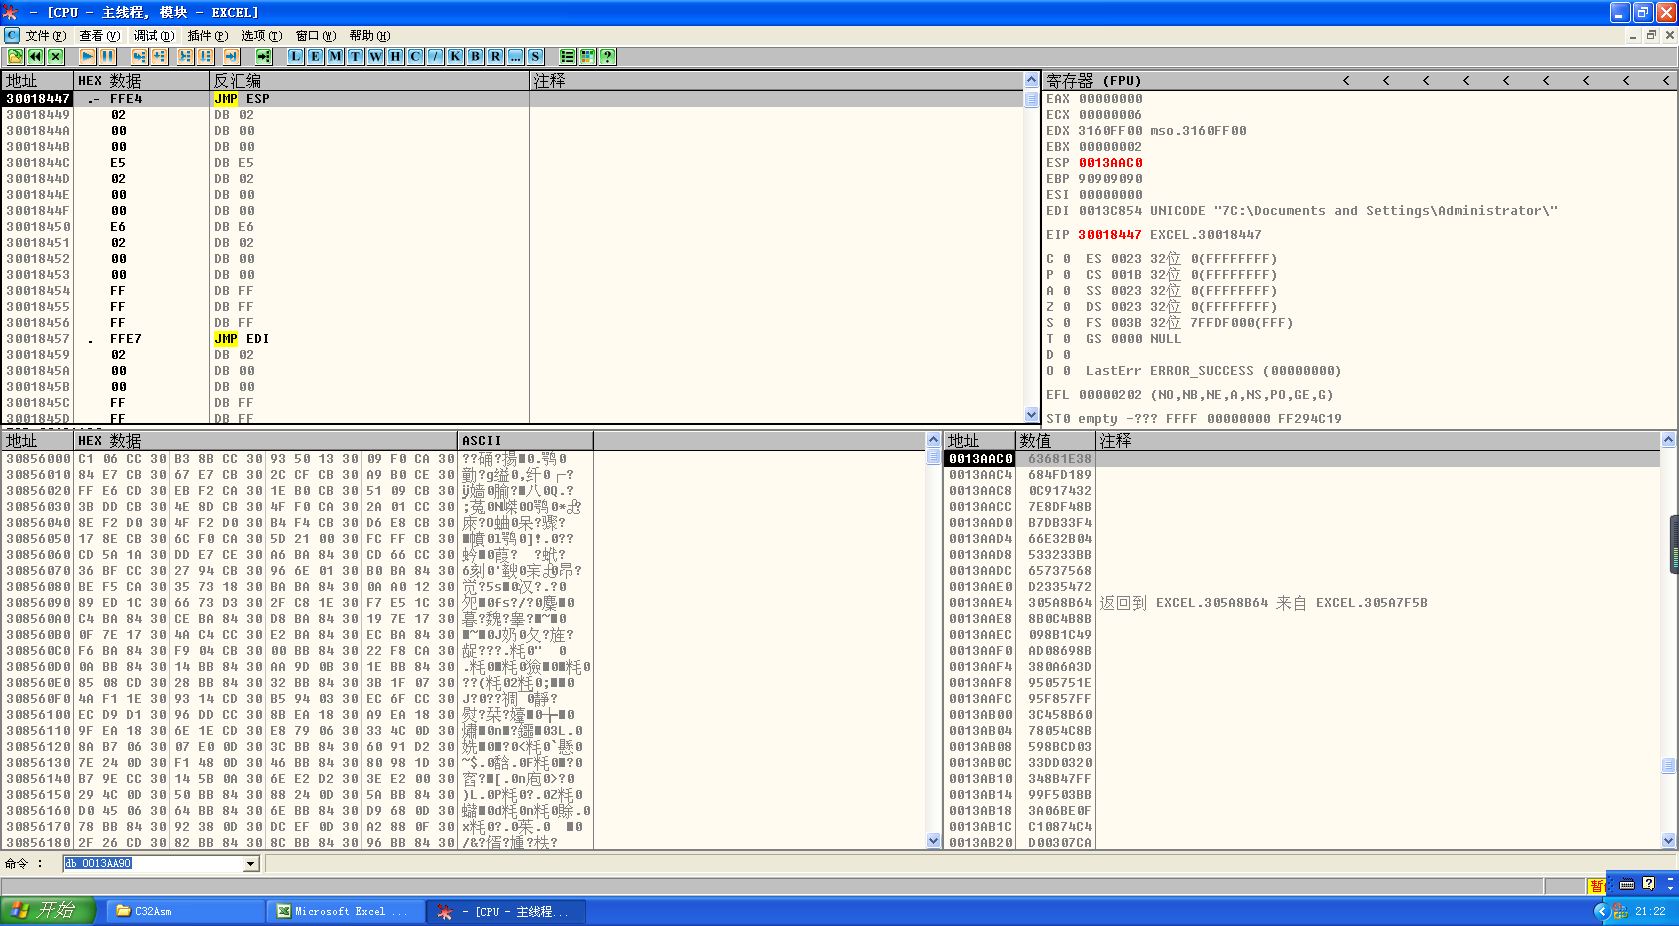The width and height of the screenshot is (1679, 926).
Task: Click stack pane scroll-down arrow
Action: pyautogui.click(x=1668, y=841)
